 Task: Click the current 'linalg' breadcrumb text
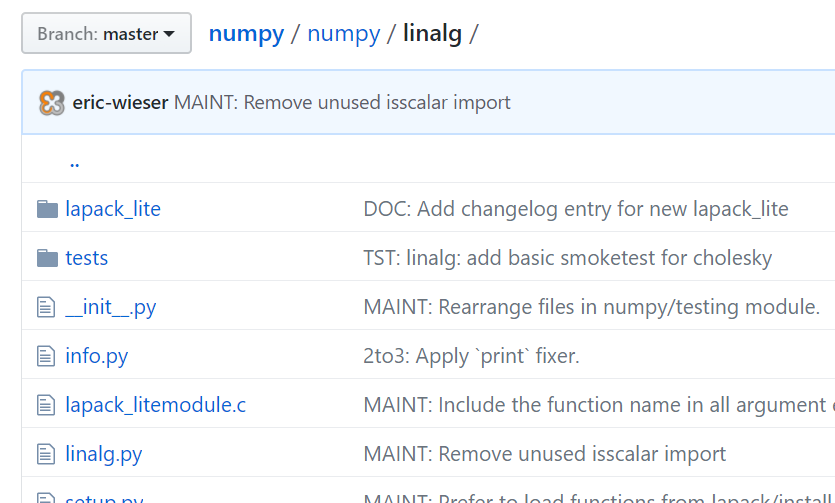432,34
